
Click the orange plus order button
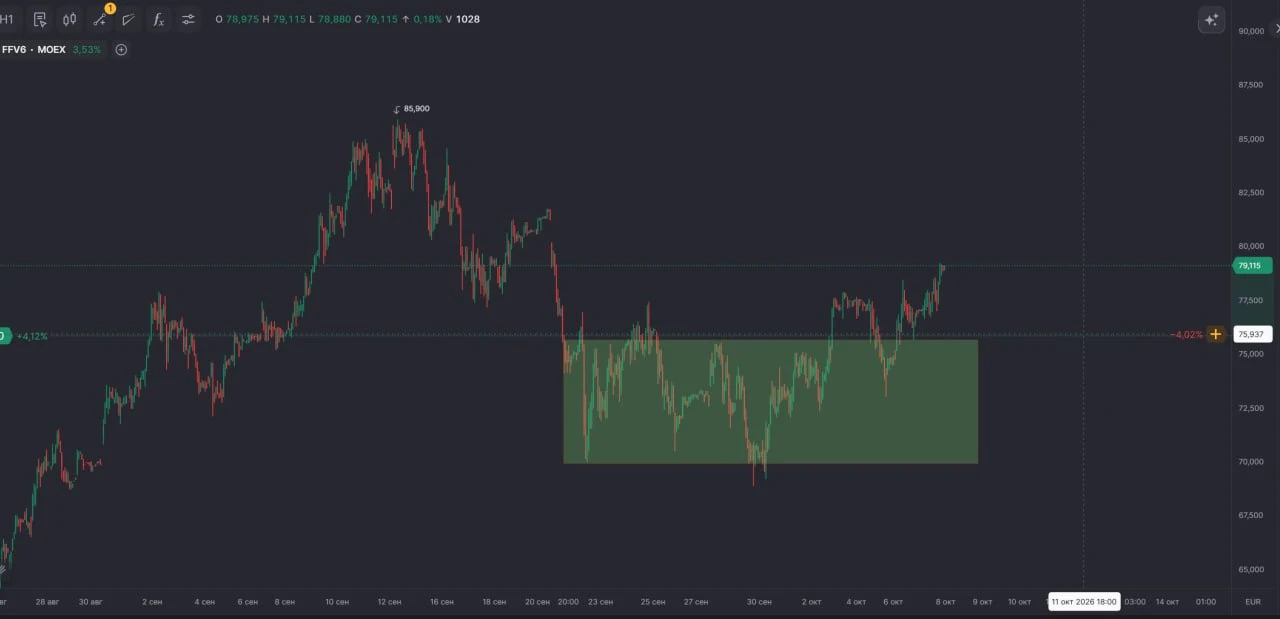[x=1215, y=334]
